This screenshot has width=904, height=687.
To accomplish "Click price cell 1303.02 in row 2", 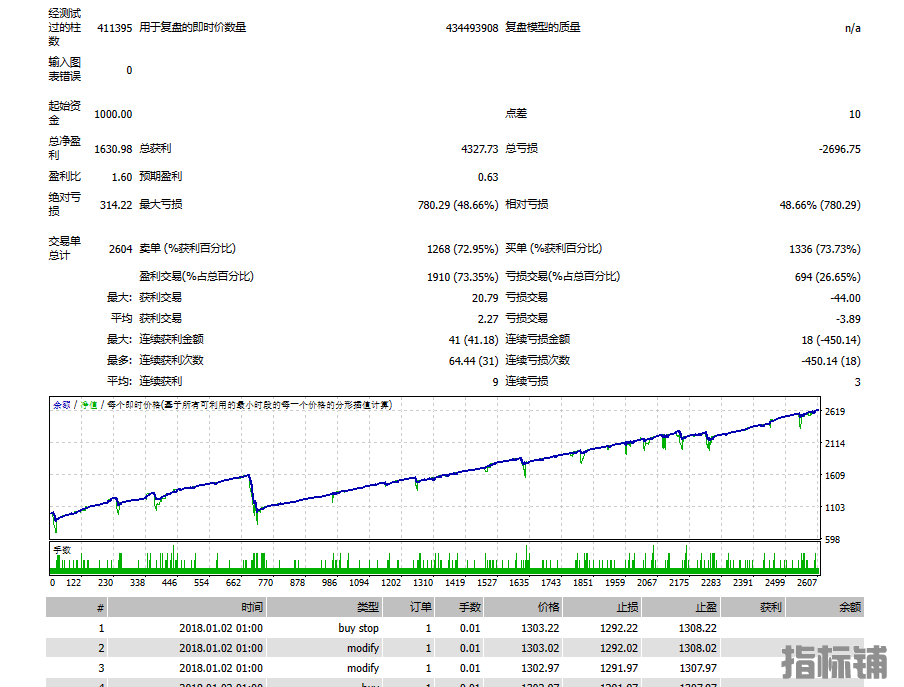I will click(540, 648).
